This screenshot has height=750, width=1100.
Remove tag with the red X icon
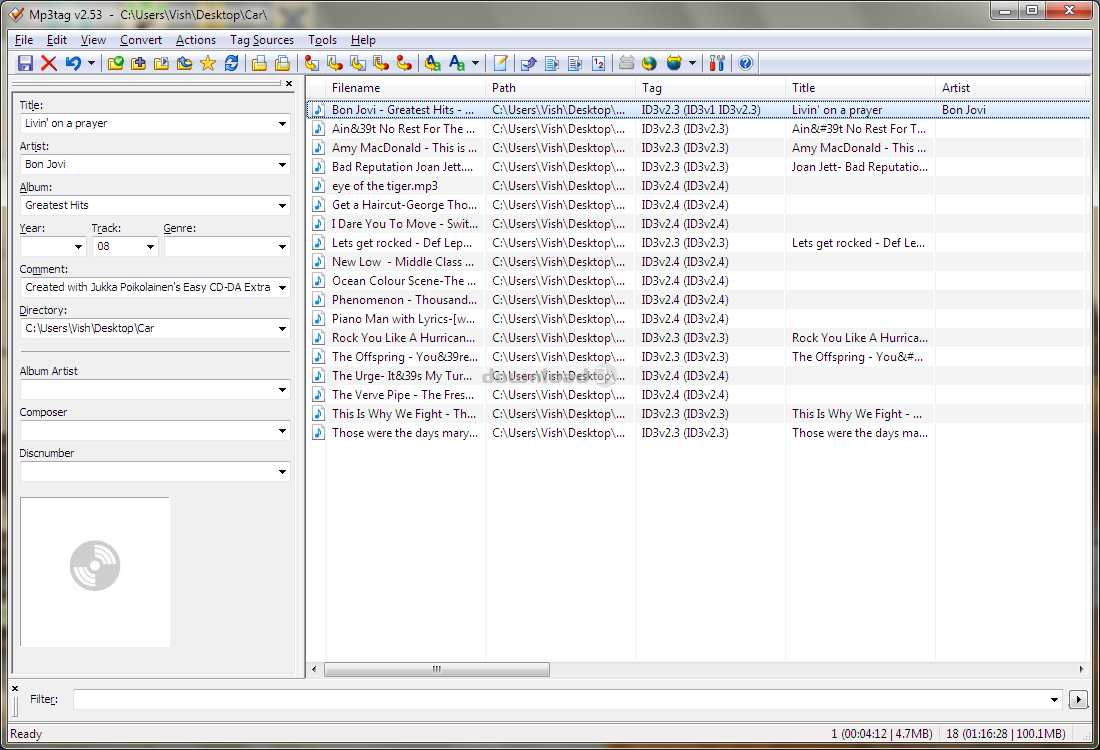point(48,63)
